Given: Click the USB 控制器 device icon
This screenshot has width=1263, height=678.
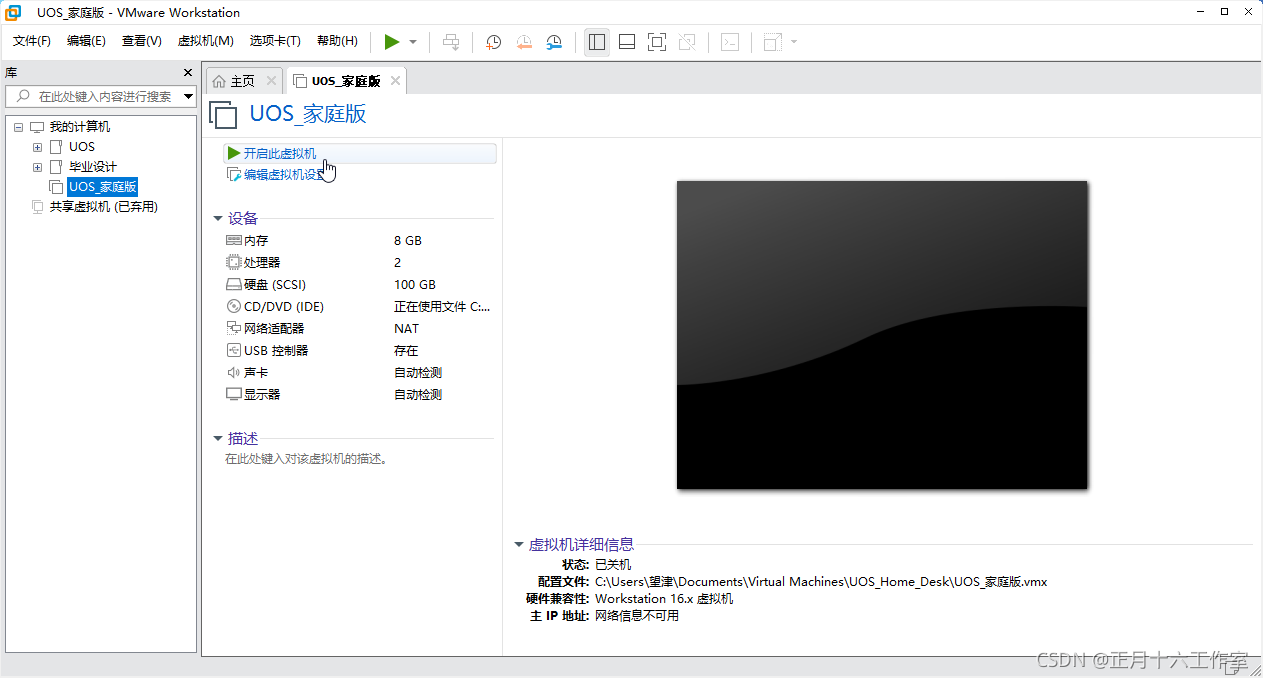Looking at the screenshot, I should pos(234,351).
